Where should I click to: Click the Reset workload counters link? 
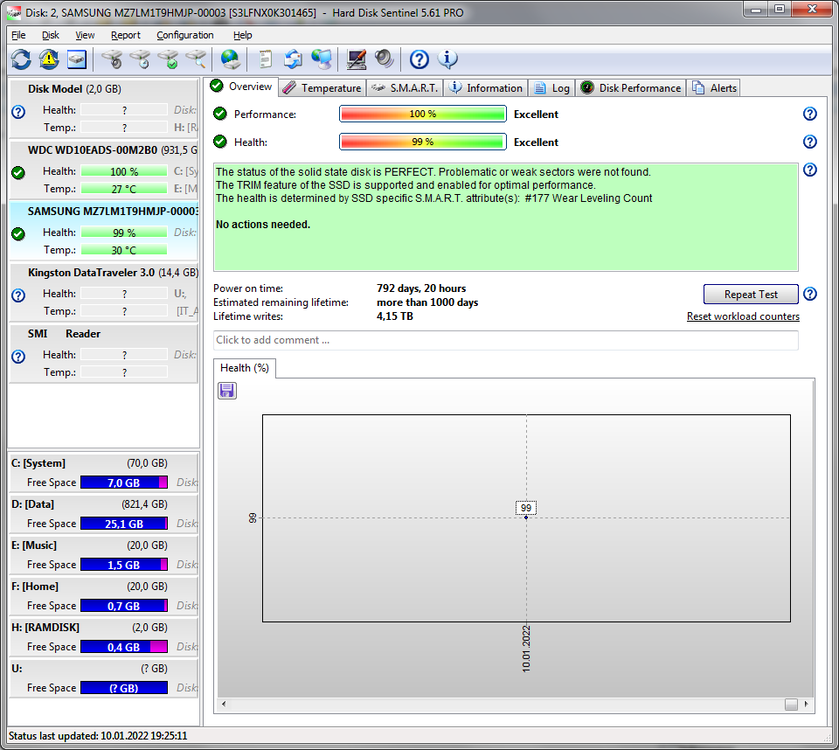[743, 316]
